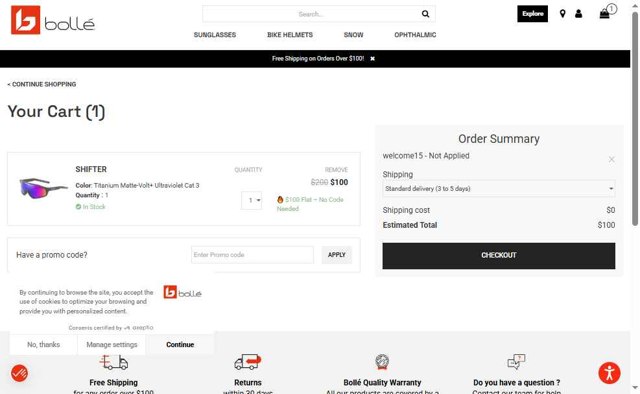Click the Quality Warranty badge icon

382,362
